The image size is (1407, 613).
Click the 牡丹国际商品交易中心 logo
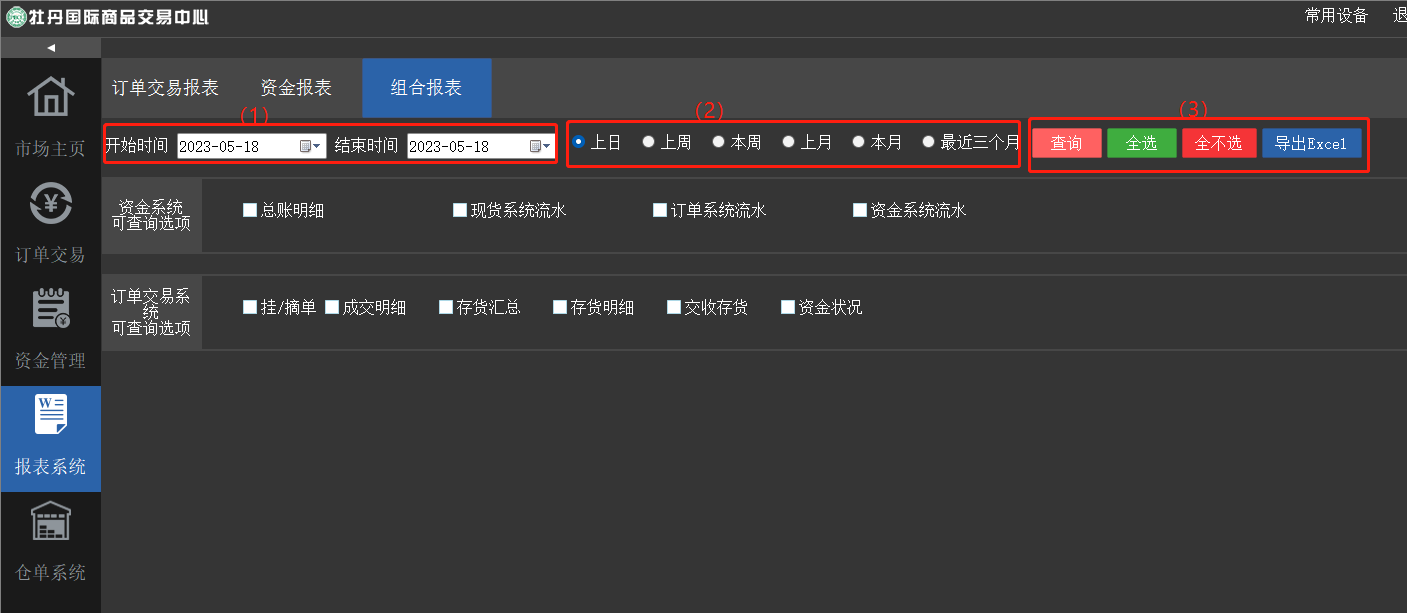click(x=108, y=15)
